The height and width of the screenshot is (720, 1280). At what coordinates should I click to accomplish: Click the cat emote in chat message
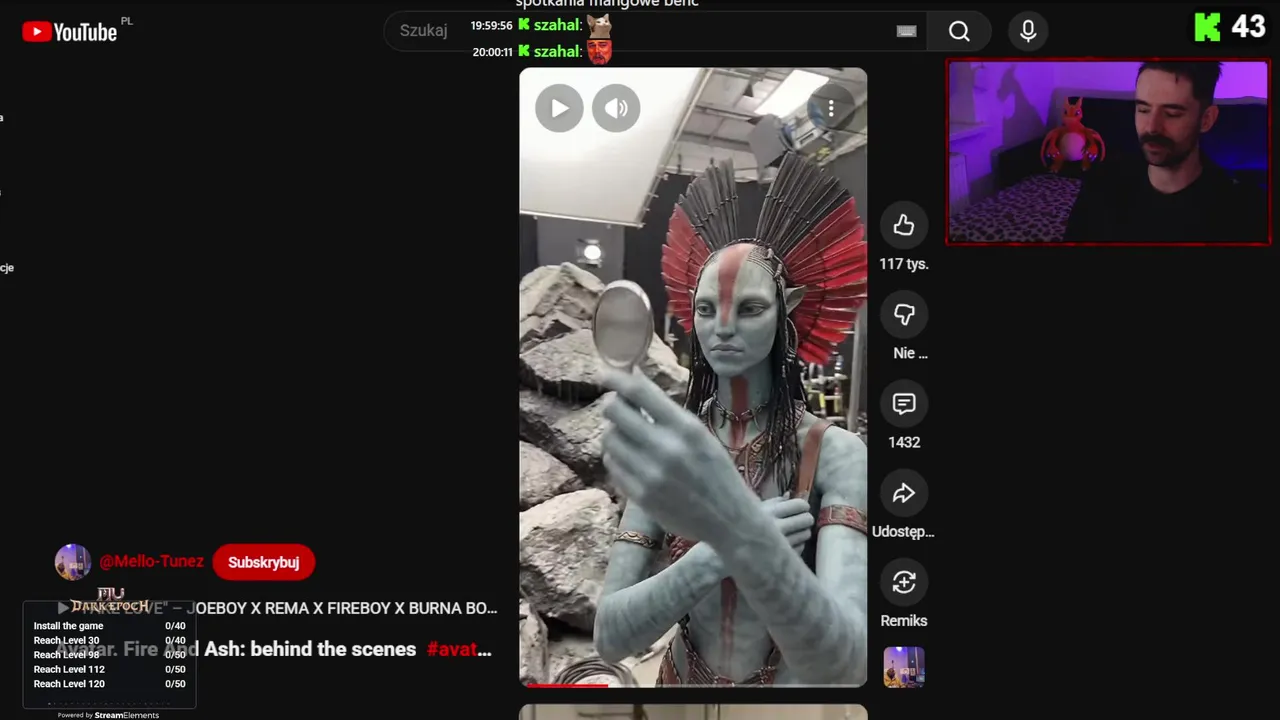click(599, 25)
